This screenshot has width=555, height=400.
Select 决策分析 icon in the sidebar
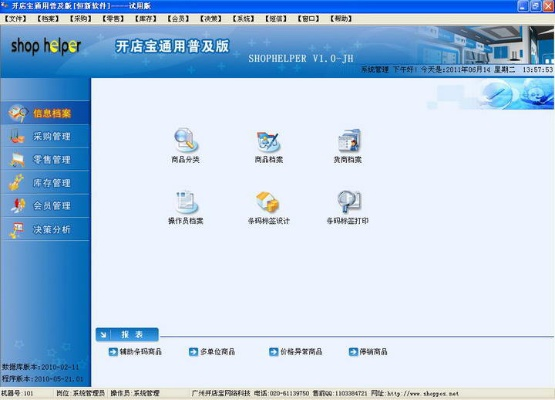pos(17,229)
